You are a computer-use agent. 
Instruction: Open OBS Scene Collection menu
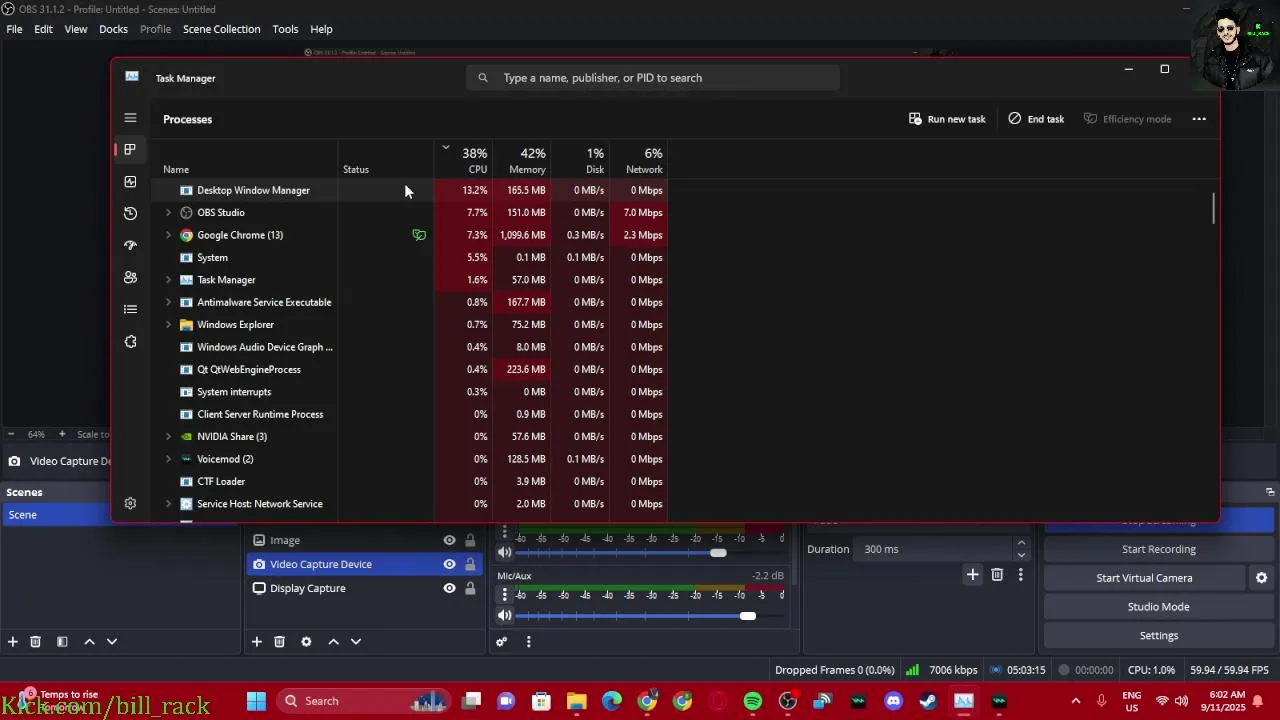pos(221,29)
